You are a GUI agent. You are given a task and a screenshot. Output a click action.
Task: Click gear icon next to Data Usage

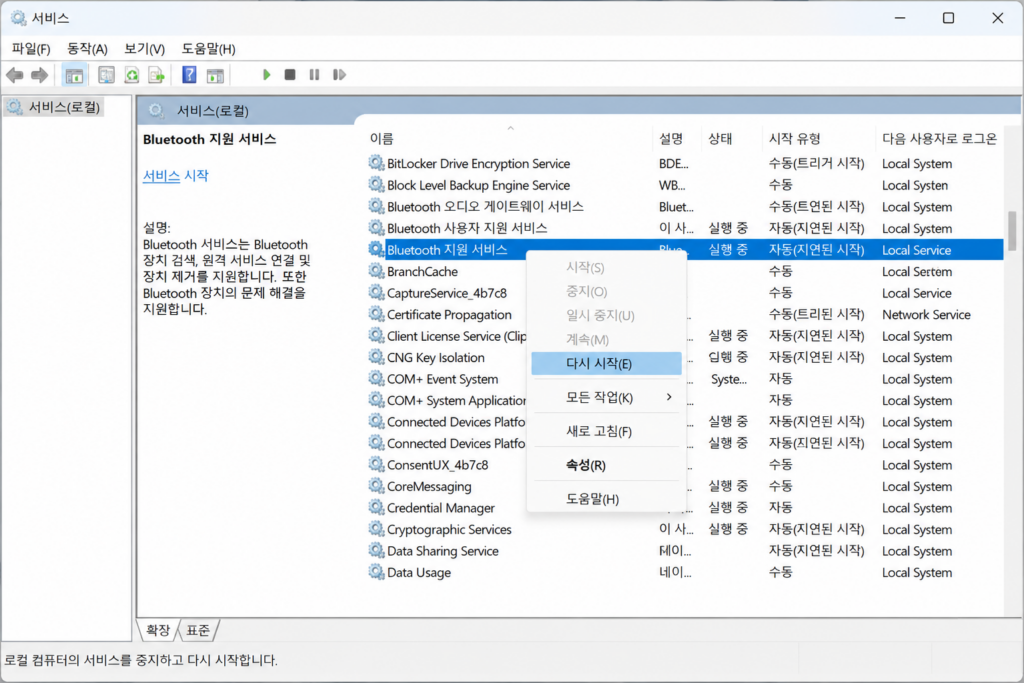click(x=376, y=572)
